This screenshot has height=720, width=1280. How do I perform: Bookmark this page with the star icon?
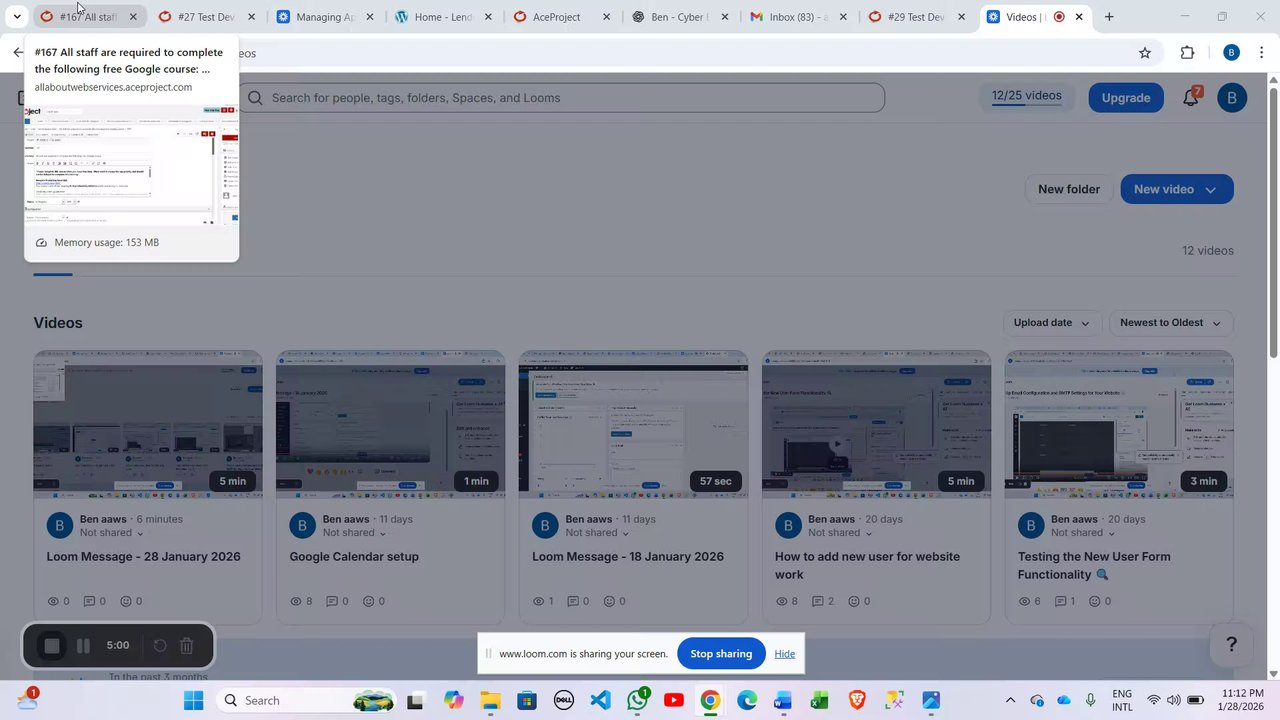1145,53
